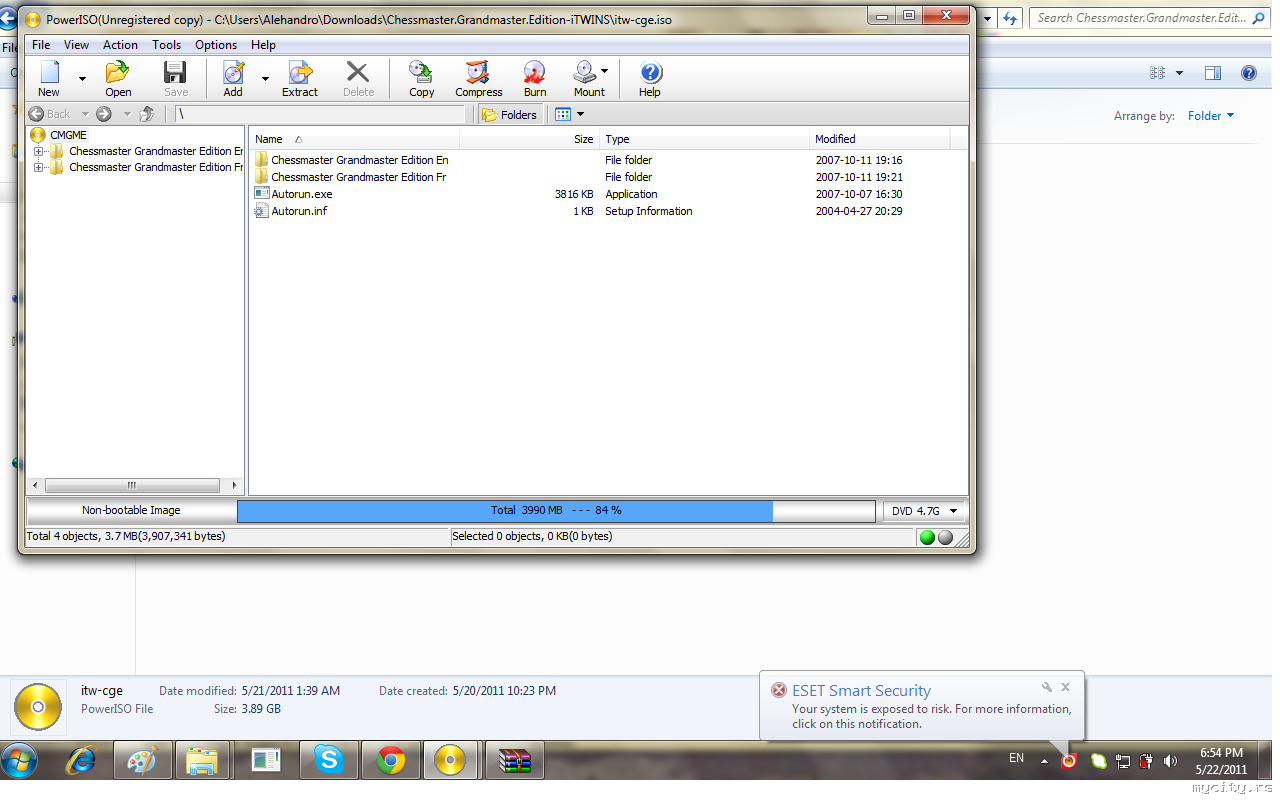Open the New button dropdown arrow
The image size is (1280, 800).
pos(82,78)
